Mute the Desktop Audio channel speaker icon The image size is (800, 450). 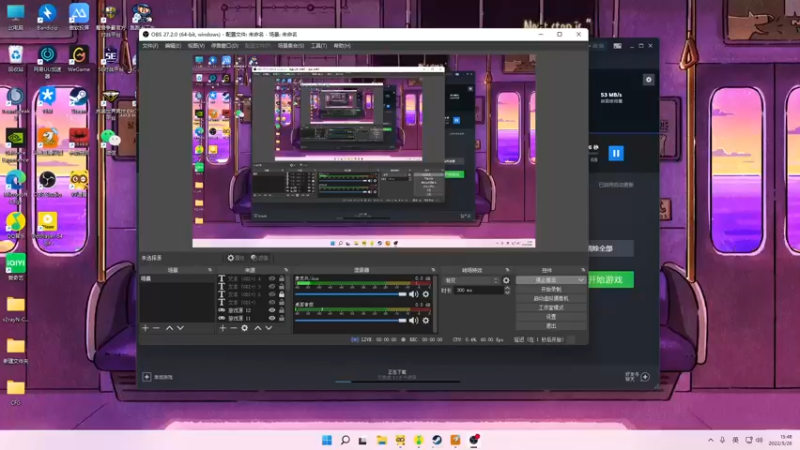coord(413,320)
